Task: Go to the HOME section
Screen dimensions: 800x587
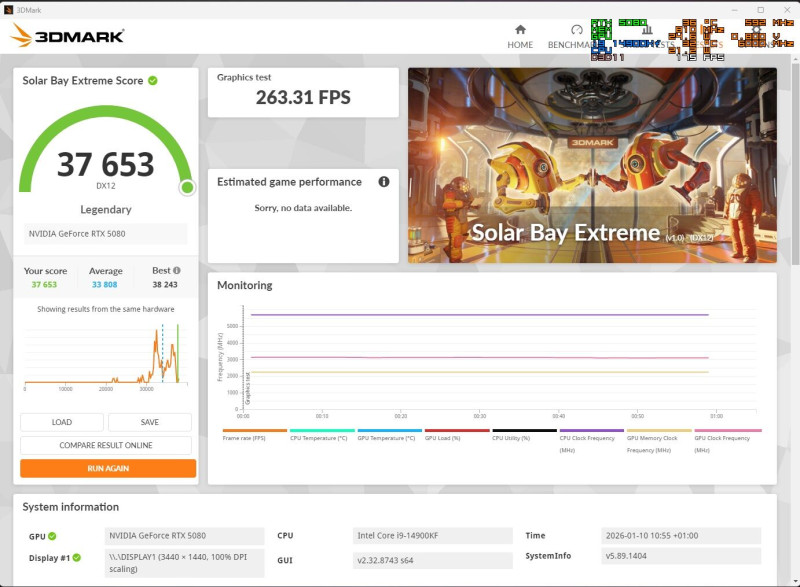Action: tap(520, 37)
